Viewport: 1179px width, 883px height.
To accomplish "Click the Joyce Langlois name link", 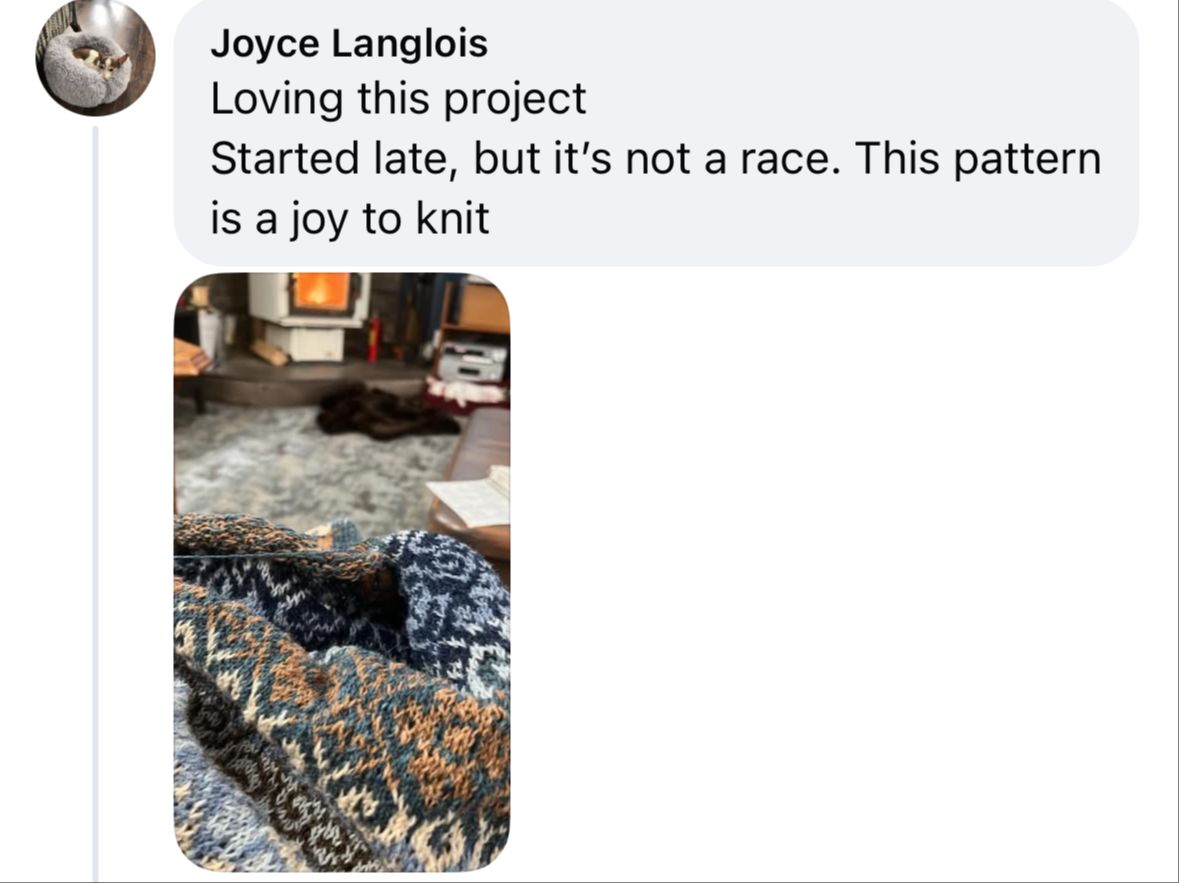I will pyautogui.click(x=349, y=43).
